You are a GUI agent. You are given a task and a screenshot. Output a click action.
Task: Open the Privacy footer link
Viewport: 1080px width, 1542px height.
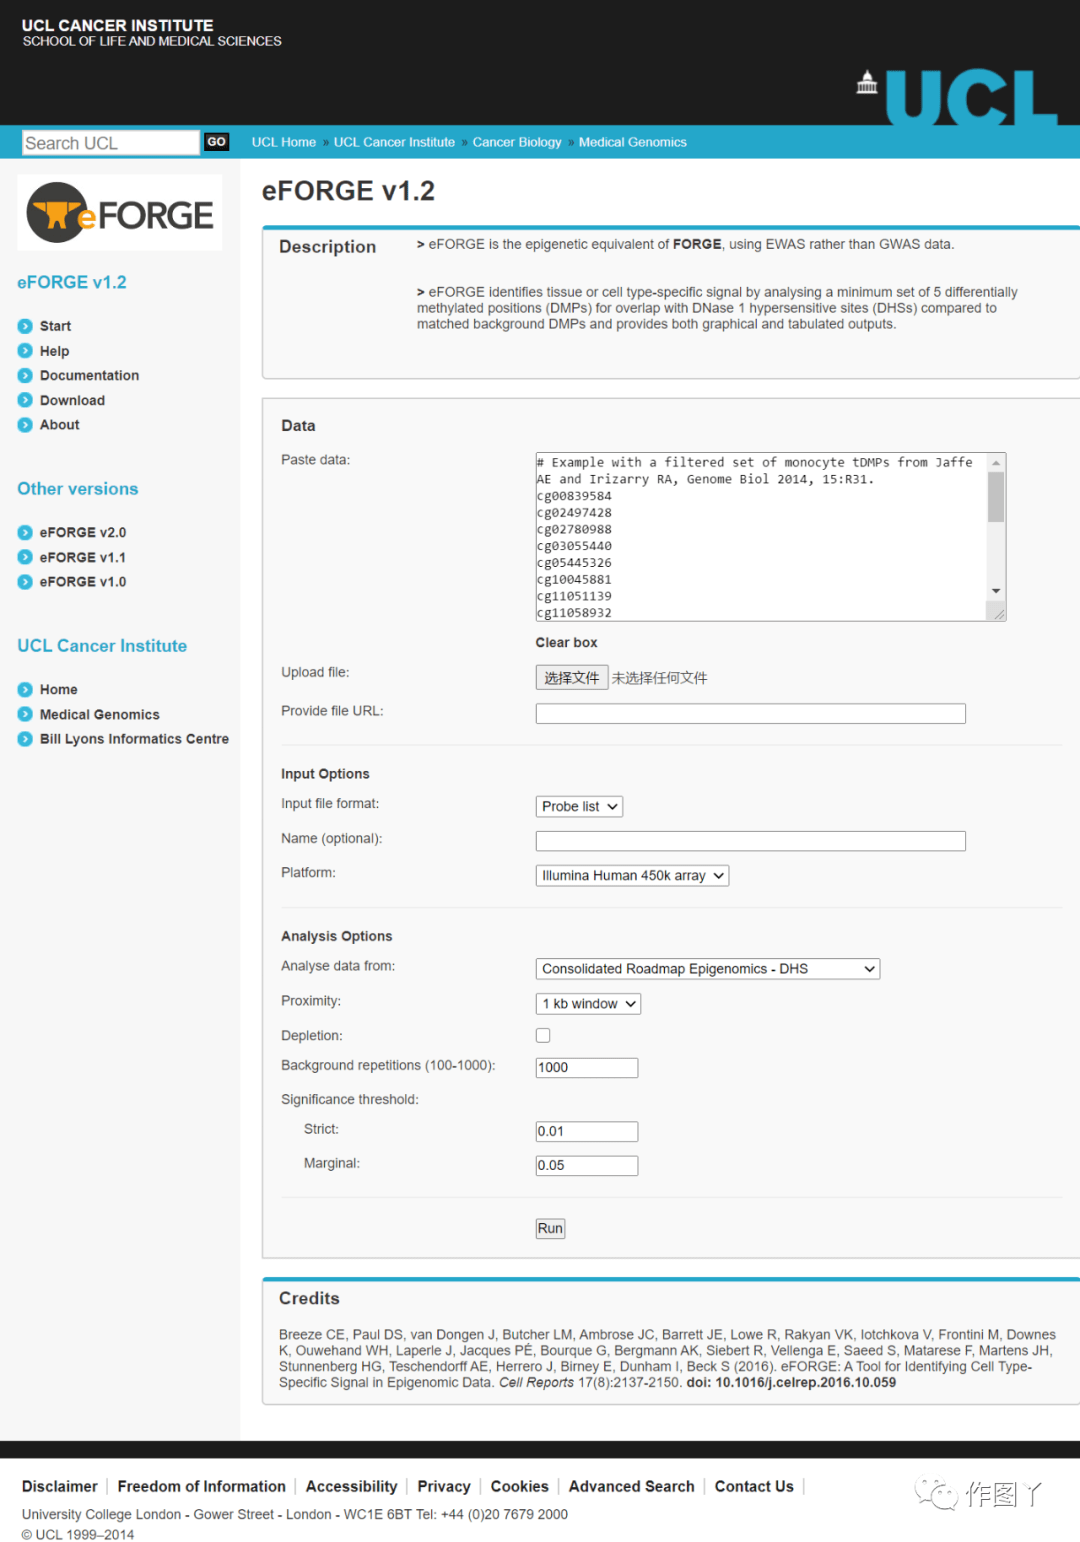444,1487
